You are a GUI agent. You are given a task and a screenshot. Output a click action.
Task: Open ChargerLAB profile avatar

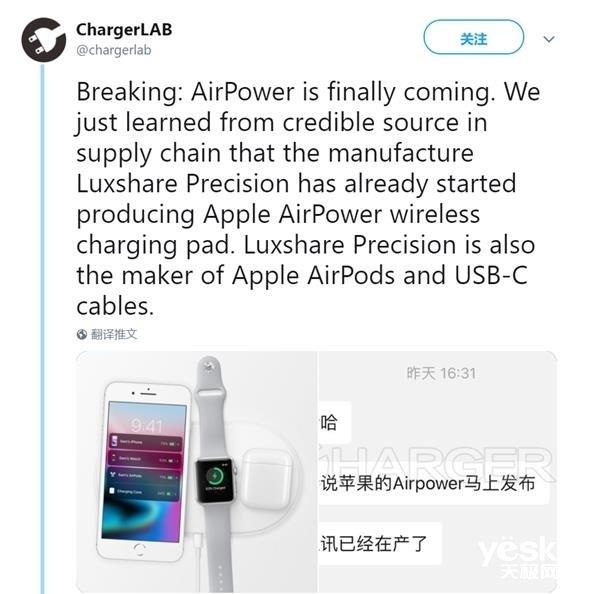44,39
